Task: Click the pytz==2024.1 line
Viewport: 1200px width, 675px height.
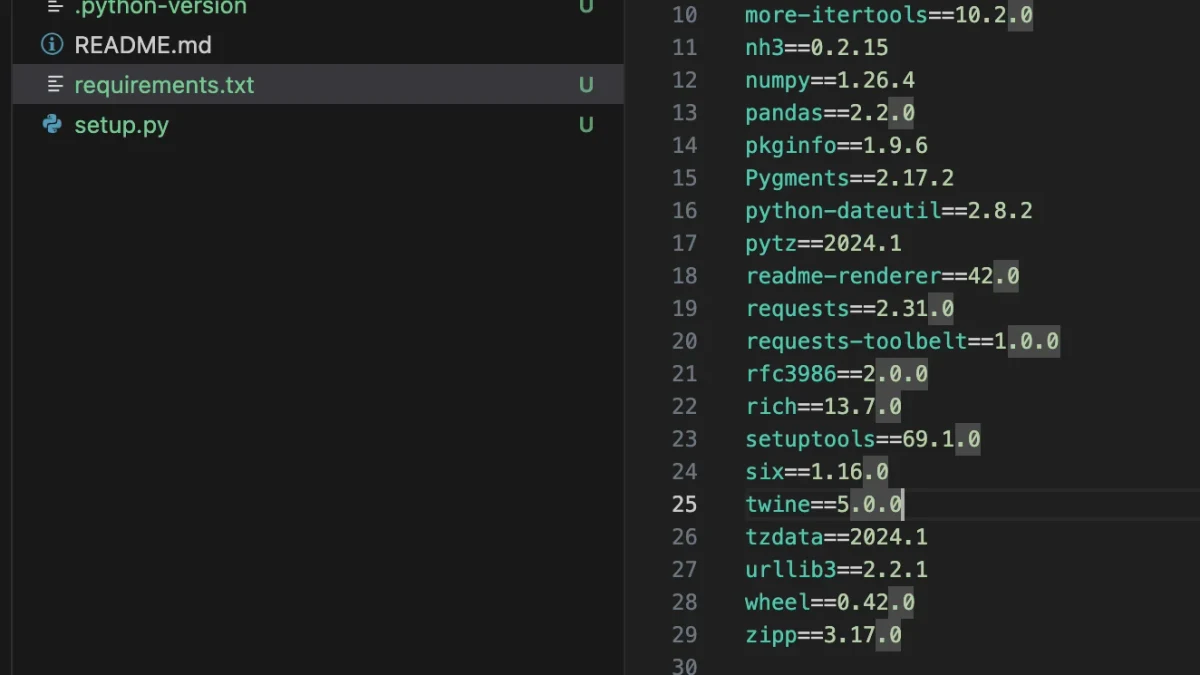Action: tap(823, 243)
